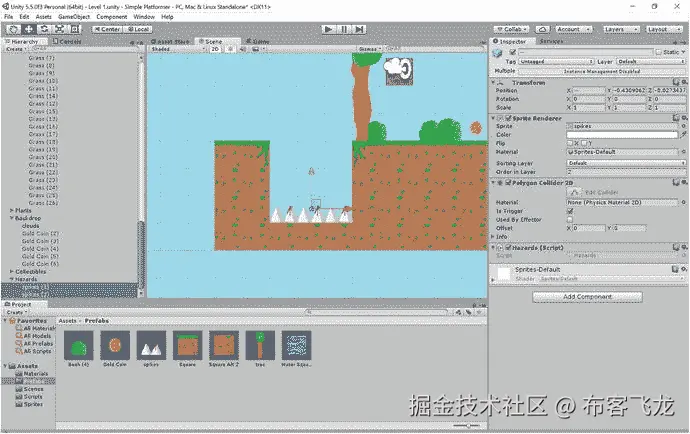Switch to the Game tab
The width and height of the screenshot is (690, 434).
[x=258, y=41]
